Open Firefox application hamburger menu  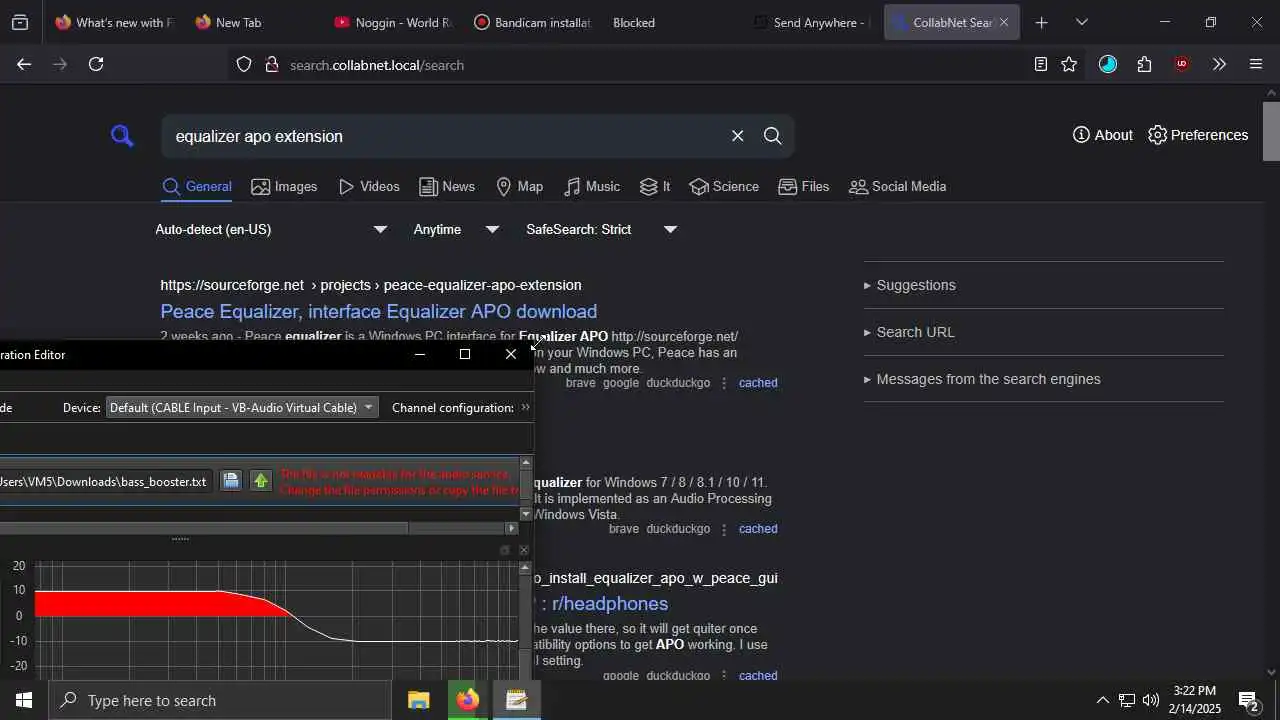coord(1256,64)
